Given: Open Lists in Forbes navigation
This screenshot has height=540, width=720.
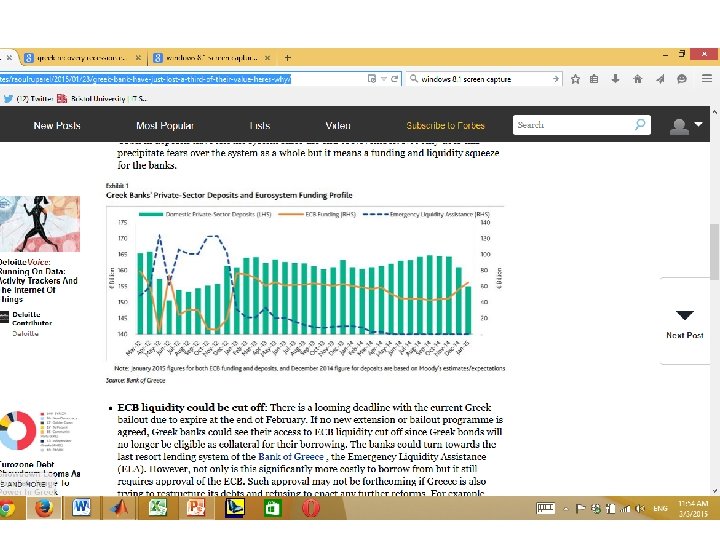Looking at the screenshot, I should tap(260, 125).
